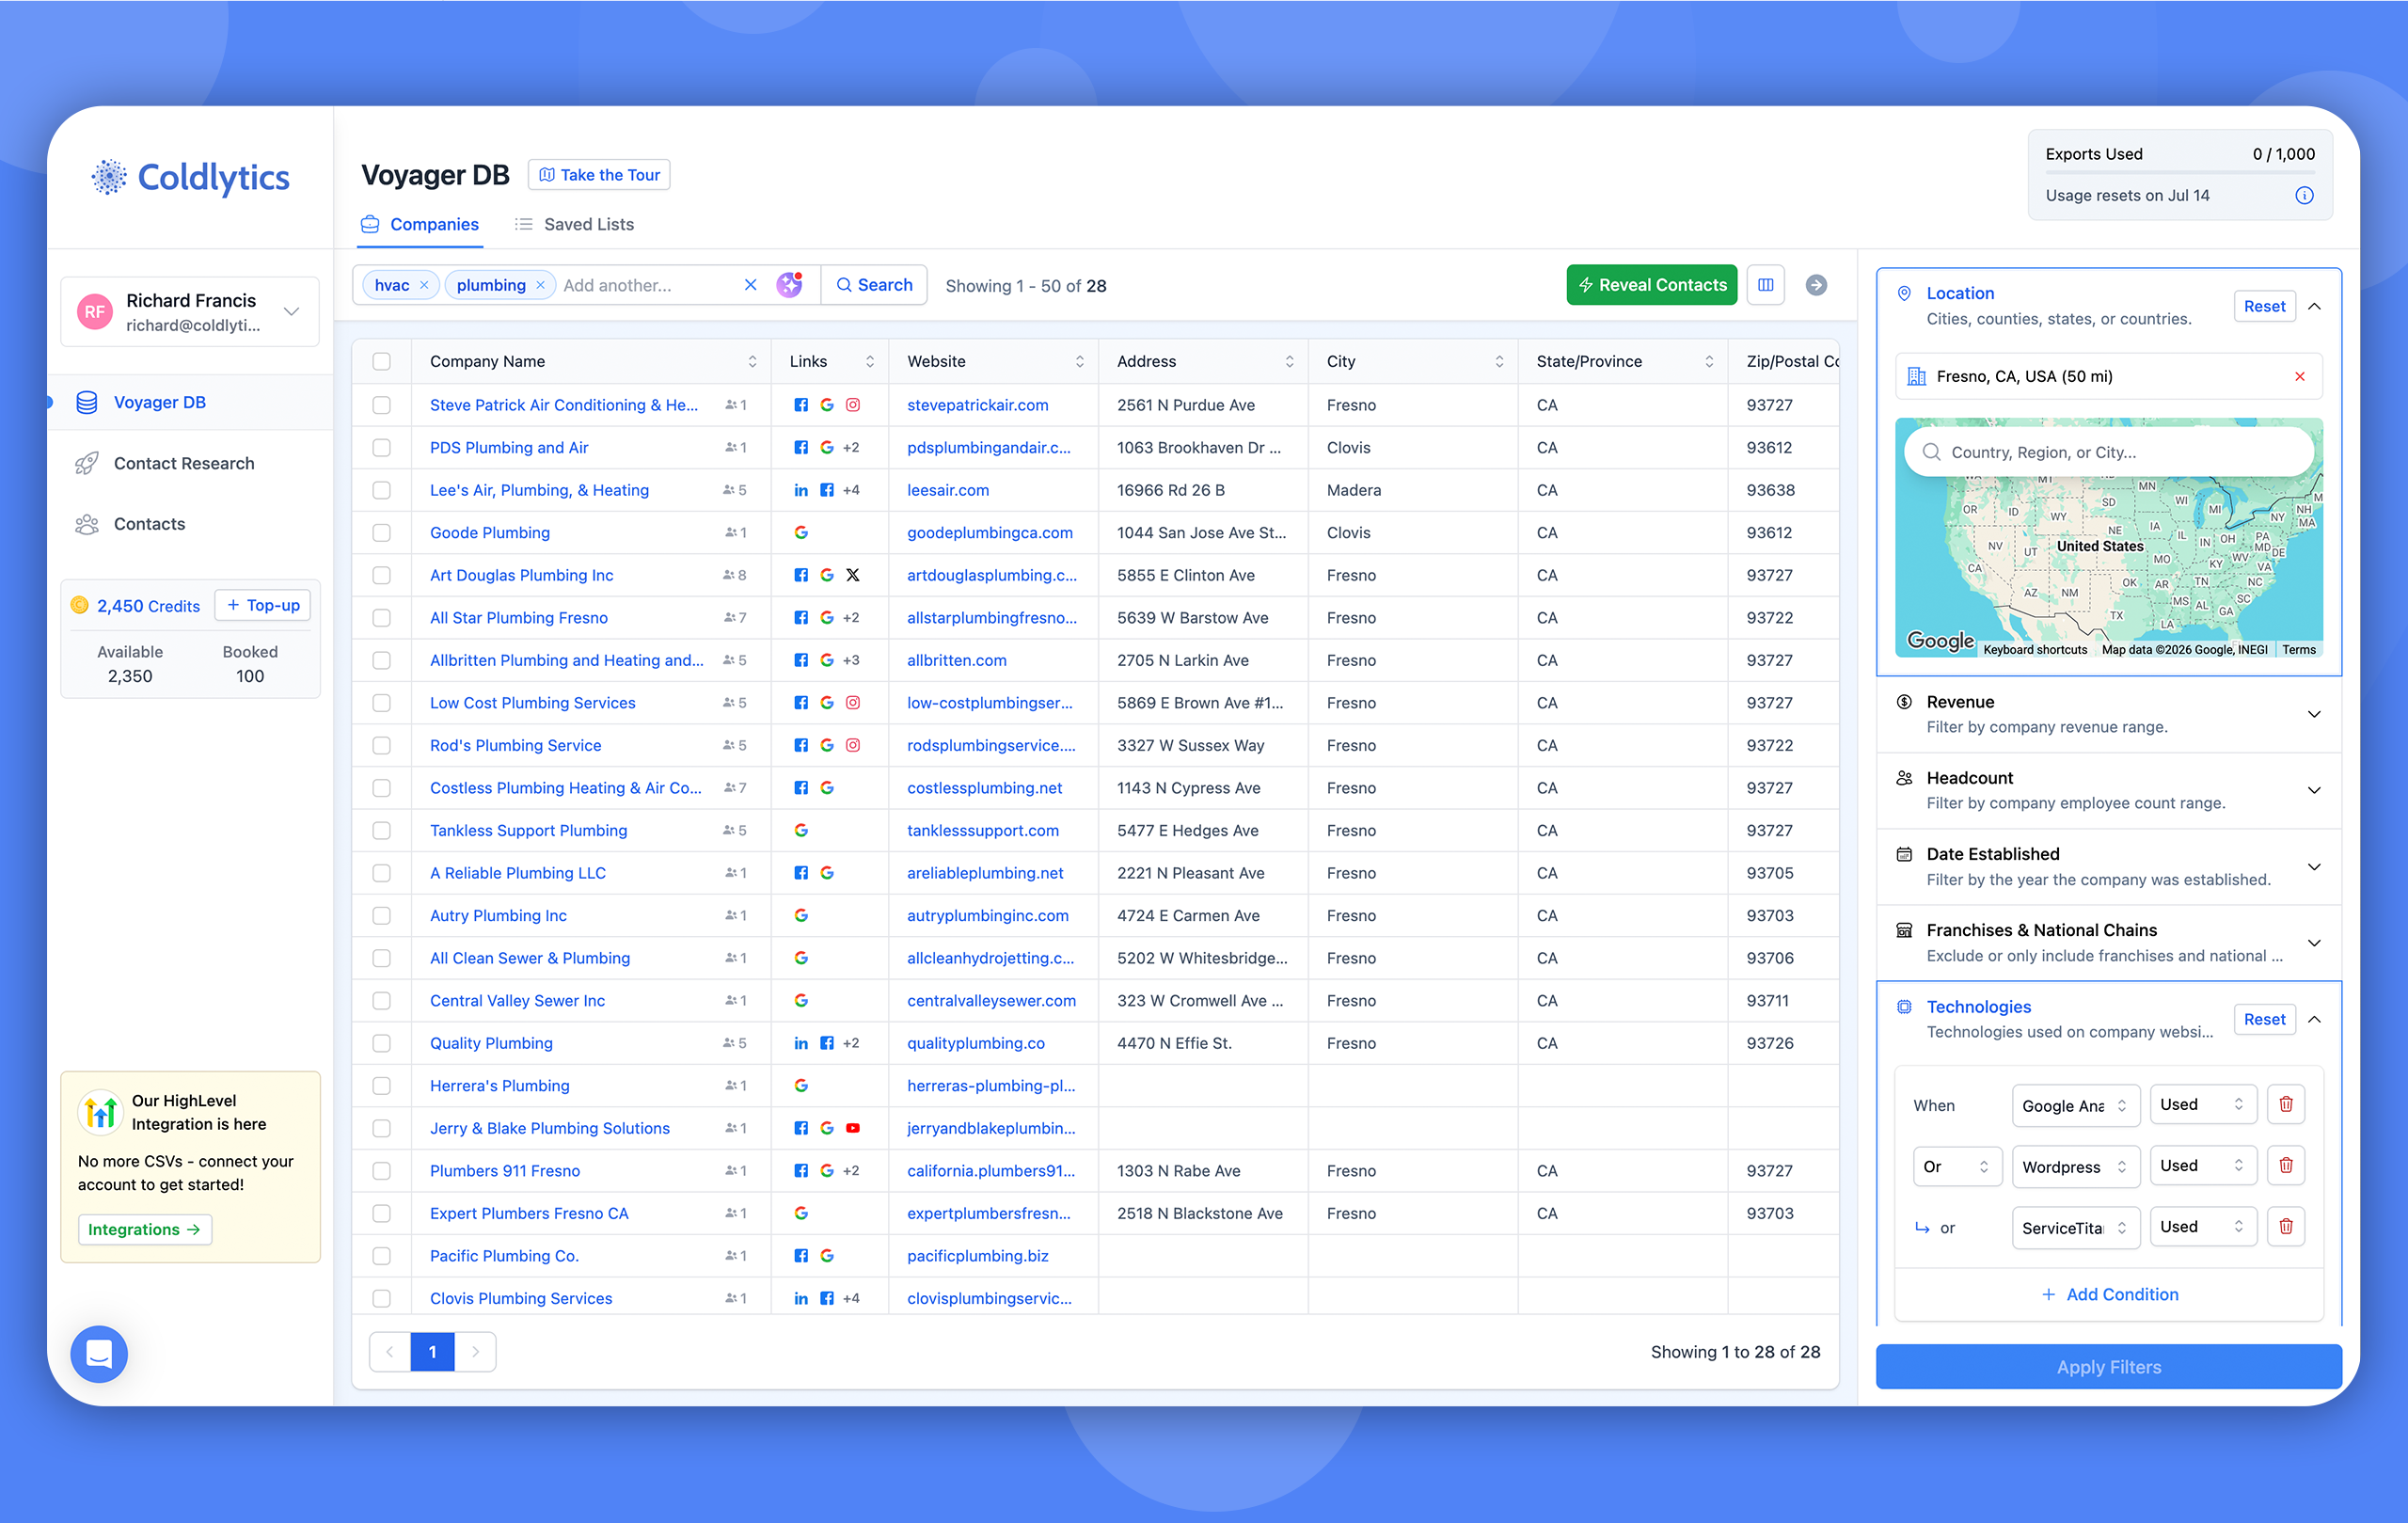Open Contact Research in sidebar
The width and height of the screenshot is (2408, 1523).
[184, 463]
